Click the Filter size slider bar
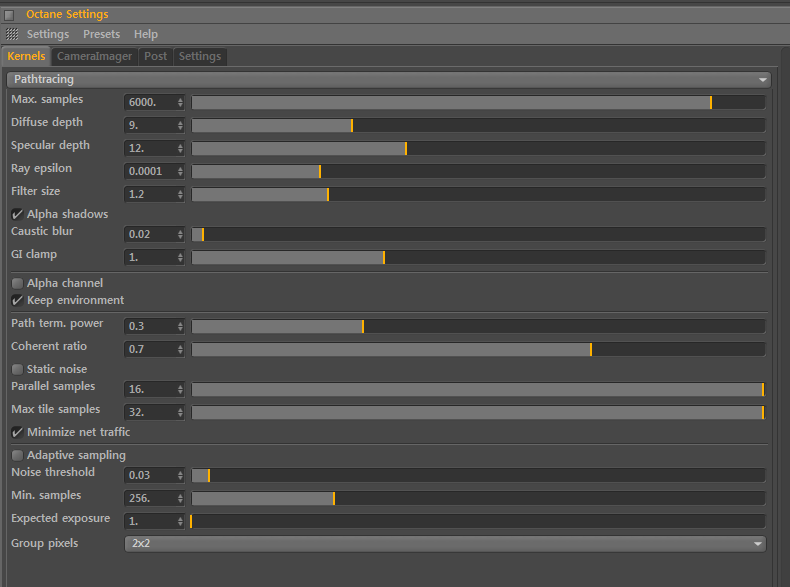Screen dimensions: 790x587 [478, 194]
